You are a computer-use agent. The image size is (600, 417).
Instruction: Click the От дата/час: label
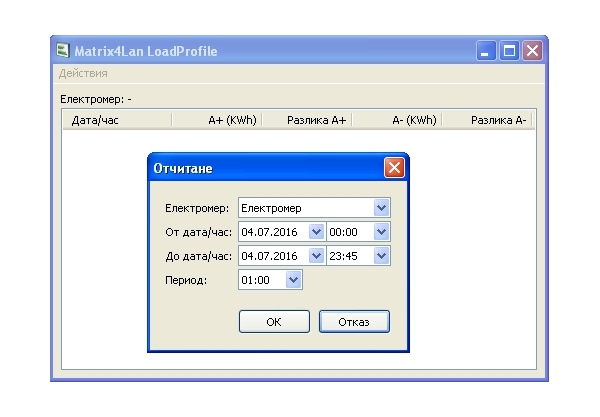pos(198,232)
